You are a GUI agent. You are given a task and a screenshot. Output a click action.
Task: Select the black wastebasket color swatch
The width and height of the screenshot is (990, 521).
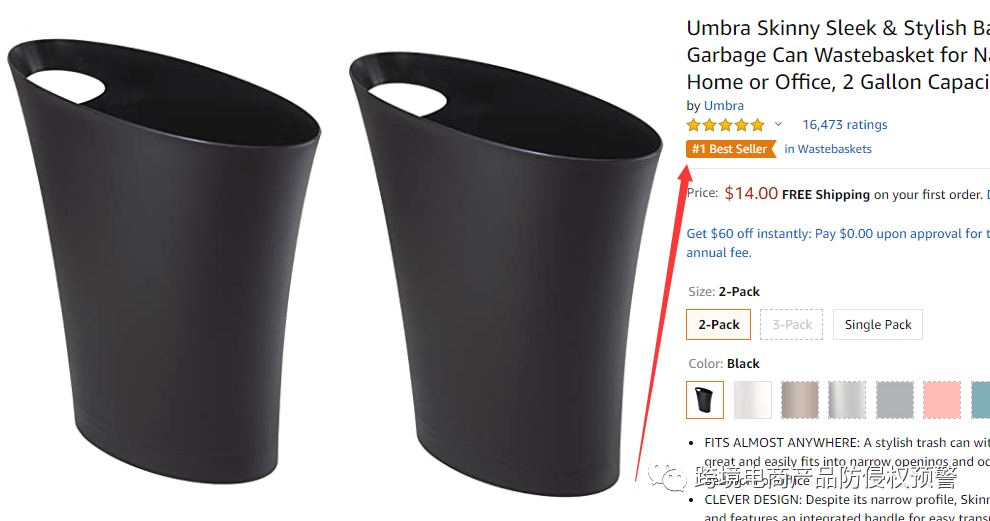tap(705, 400)
